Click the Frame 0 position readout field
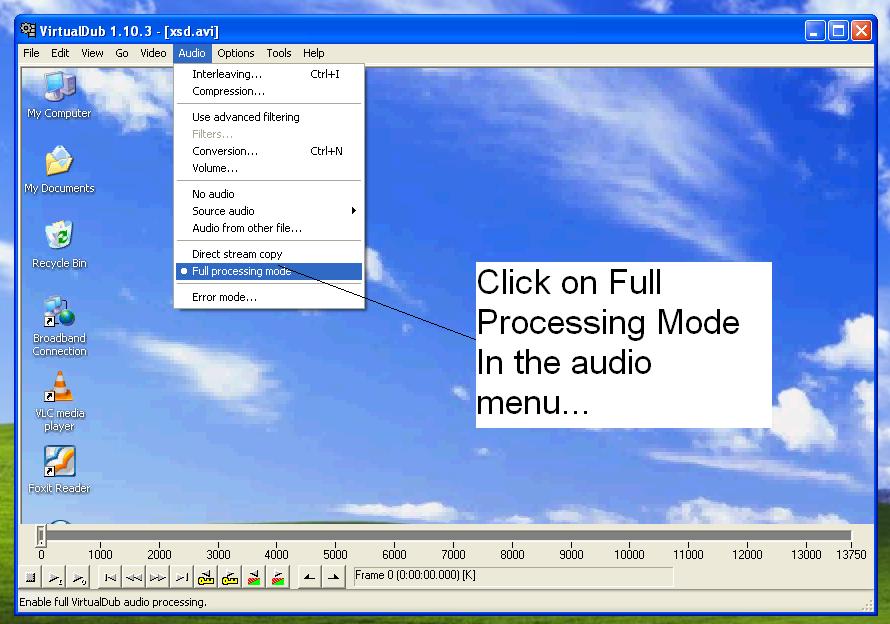 513,576
